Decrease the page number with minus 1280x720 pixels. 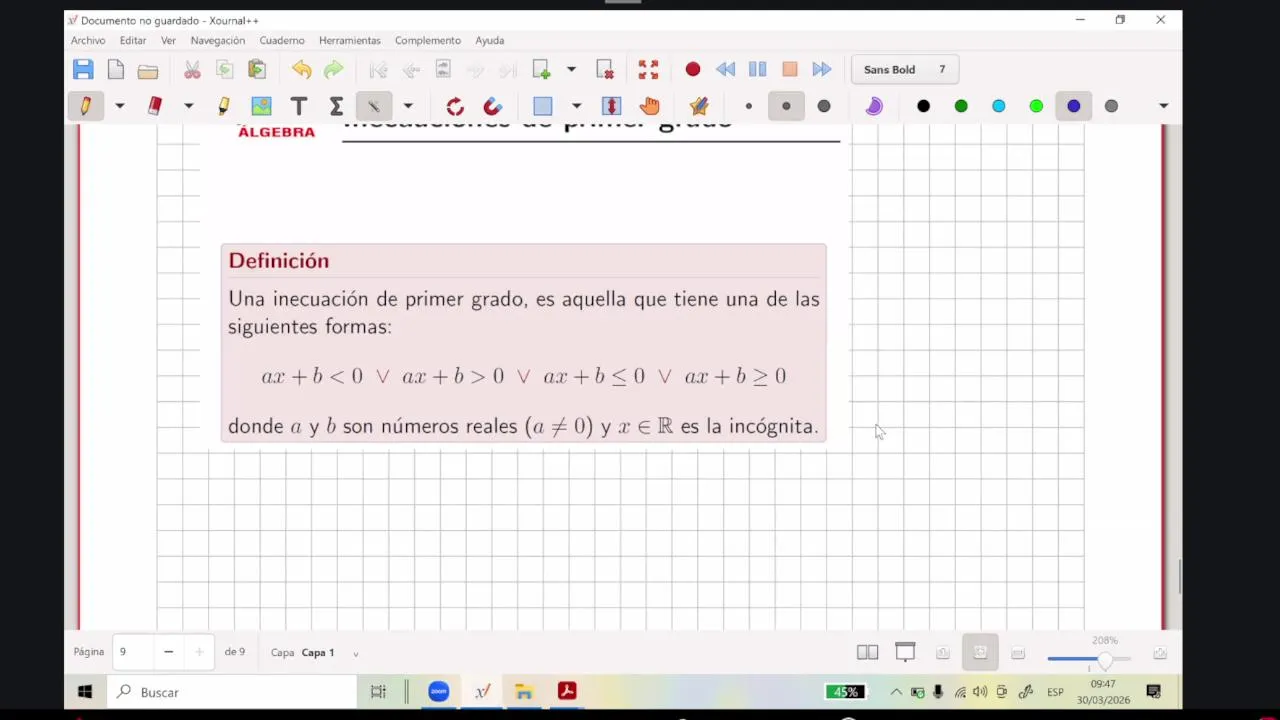click(x=168, y=652)
